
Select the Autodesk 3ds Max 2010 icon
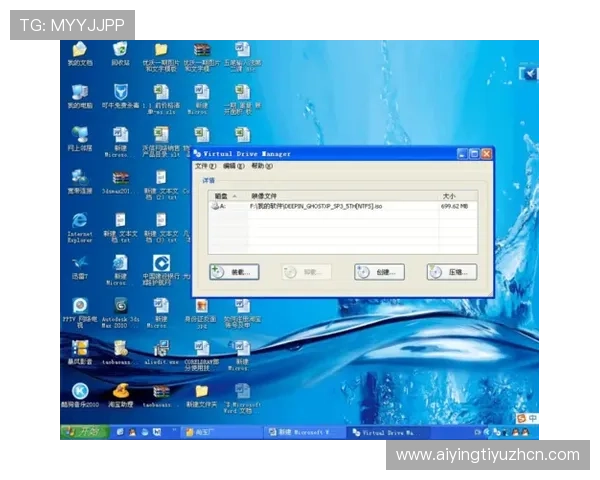[x=120, y=307]
